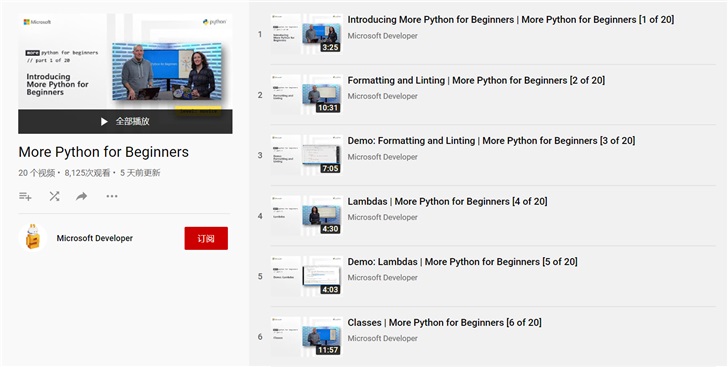Image resolution: width=728 pixels, height=367 pixels.
Task: Click the share arrow icon
Action: pyautogui.click(x=82, y=197)
